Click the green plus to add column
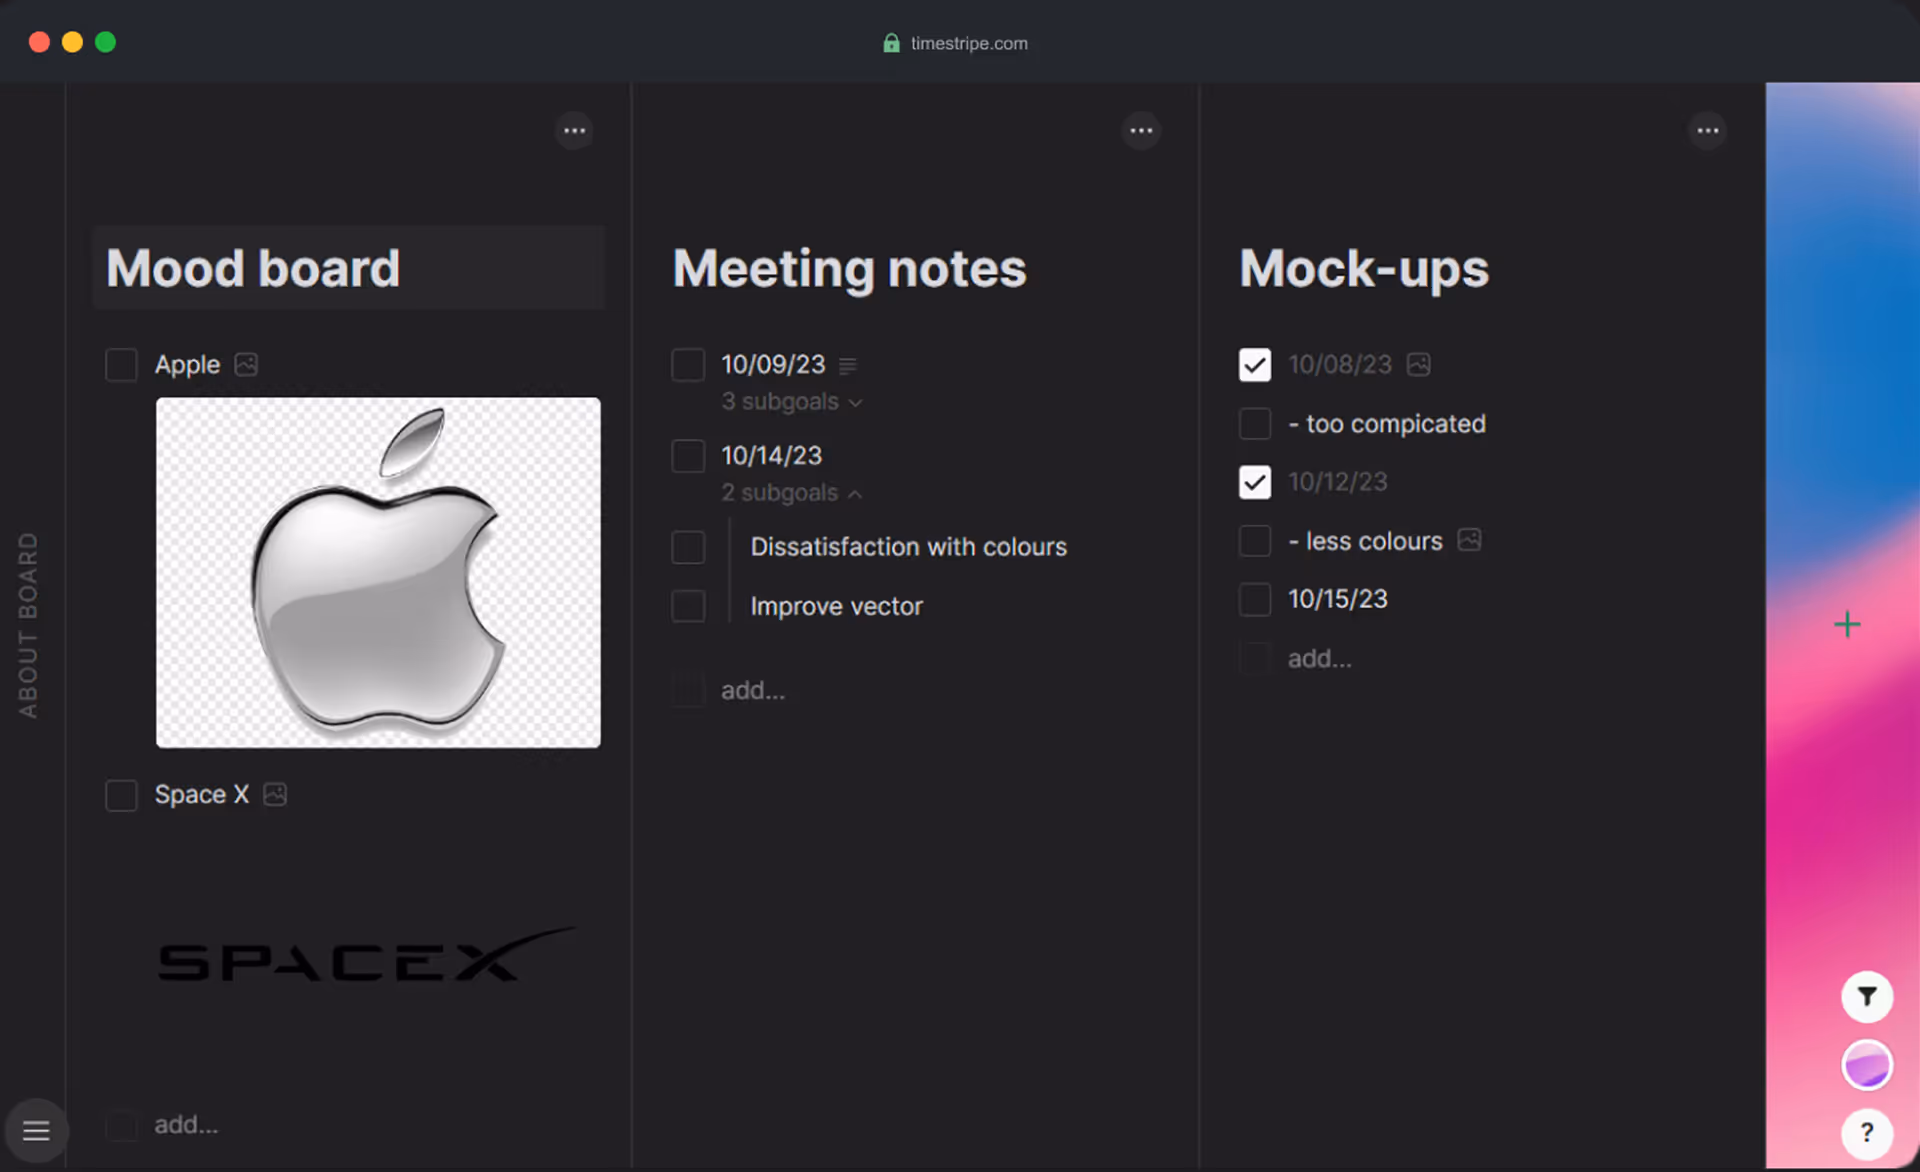1920x1172 pixels. click(1847, 625)
